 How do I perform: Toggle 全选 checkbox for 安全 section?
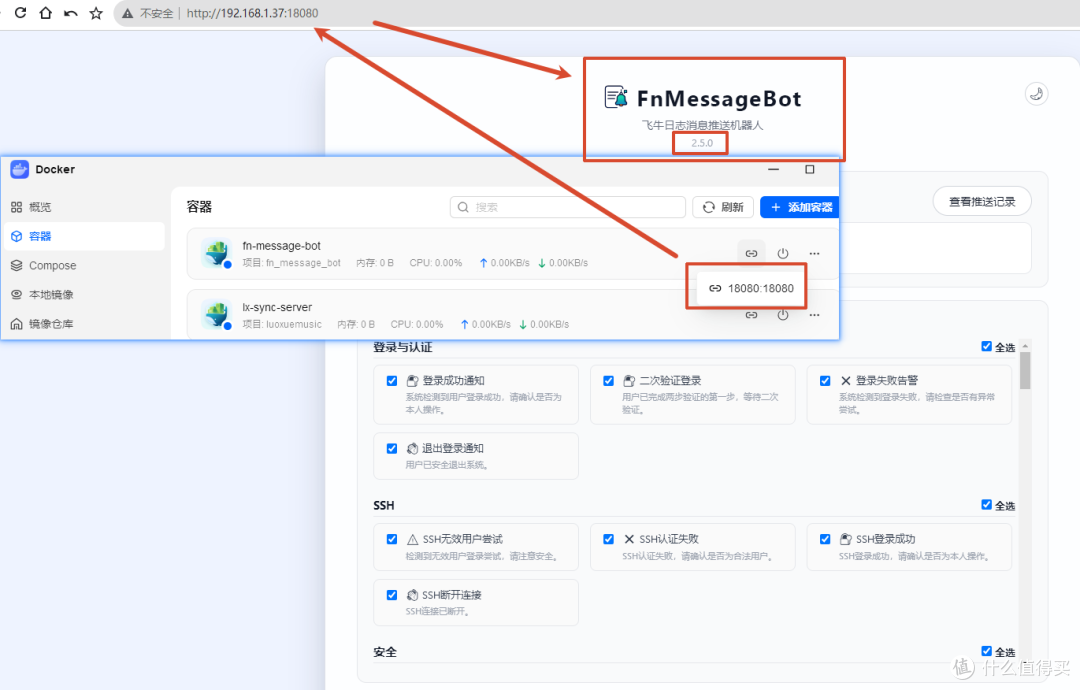pyautogui.click(x=986, y=651)
